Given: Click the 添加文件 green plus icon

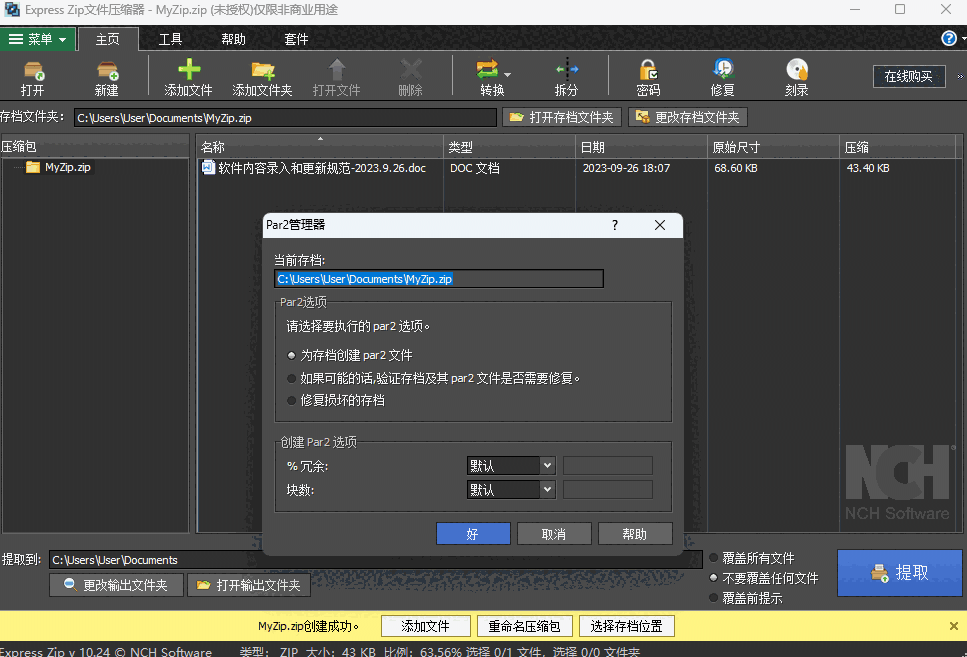Looking at the screenshot, I should coord(188,72).
